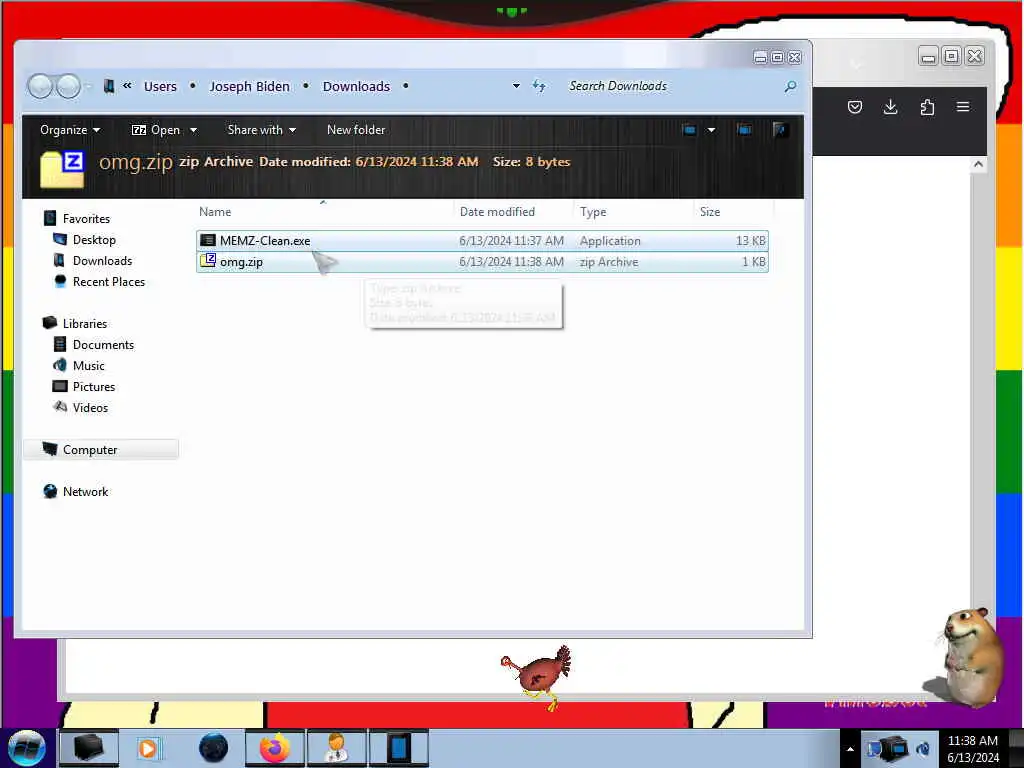The height and width of the screenshot is (768, 1024).
Task: Click the Firefox scrollbar up arrow
Action: tap(978, 165)
